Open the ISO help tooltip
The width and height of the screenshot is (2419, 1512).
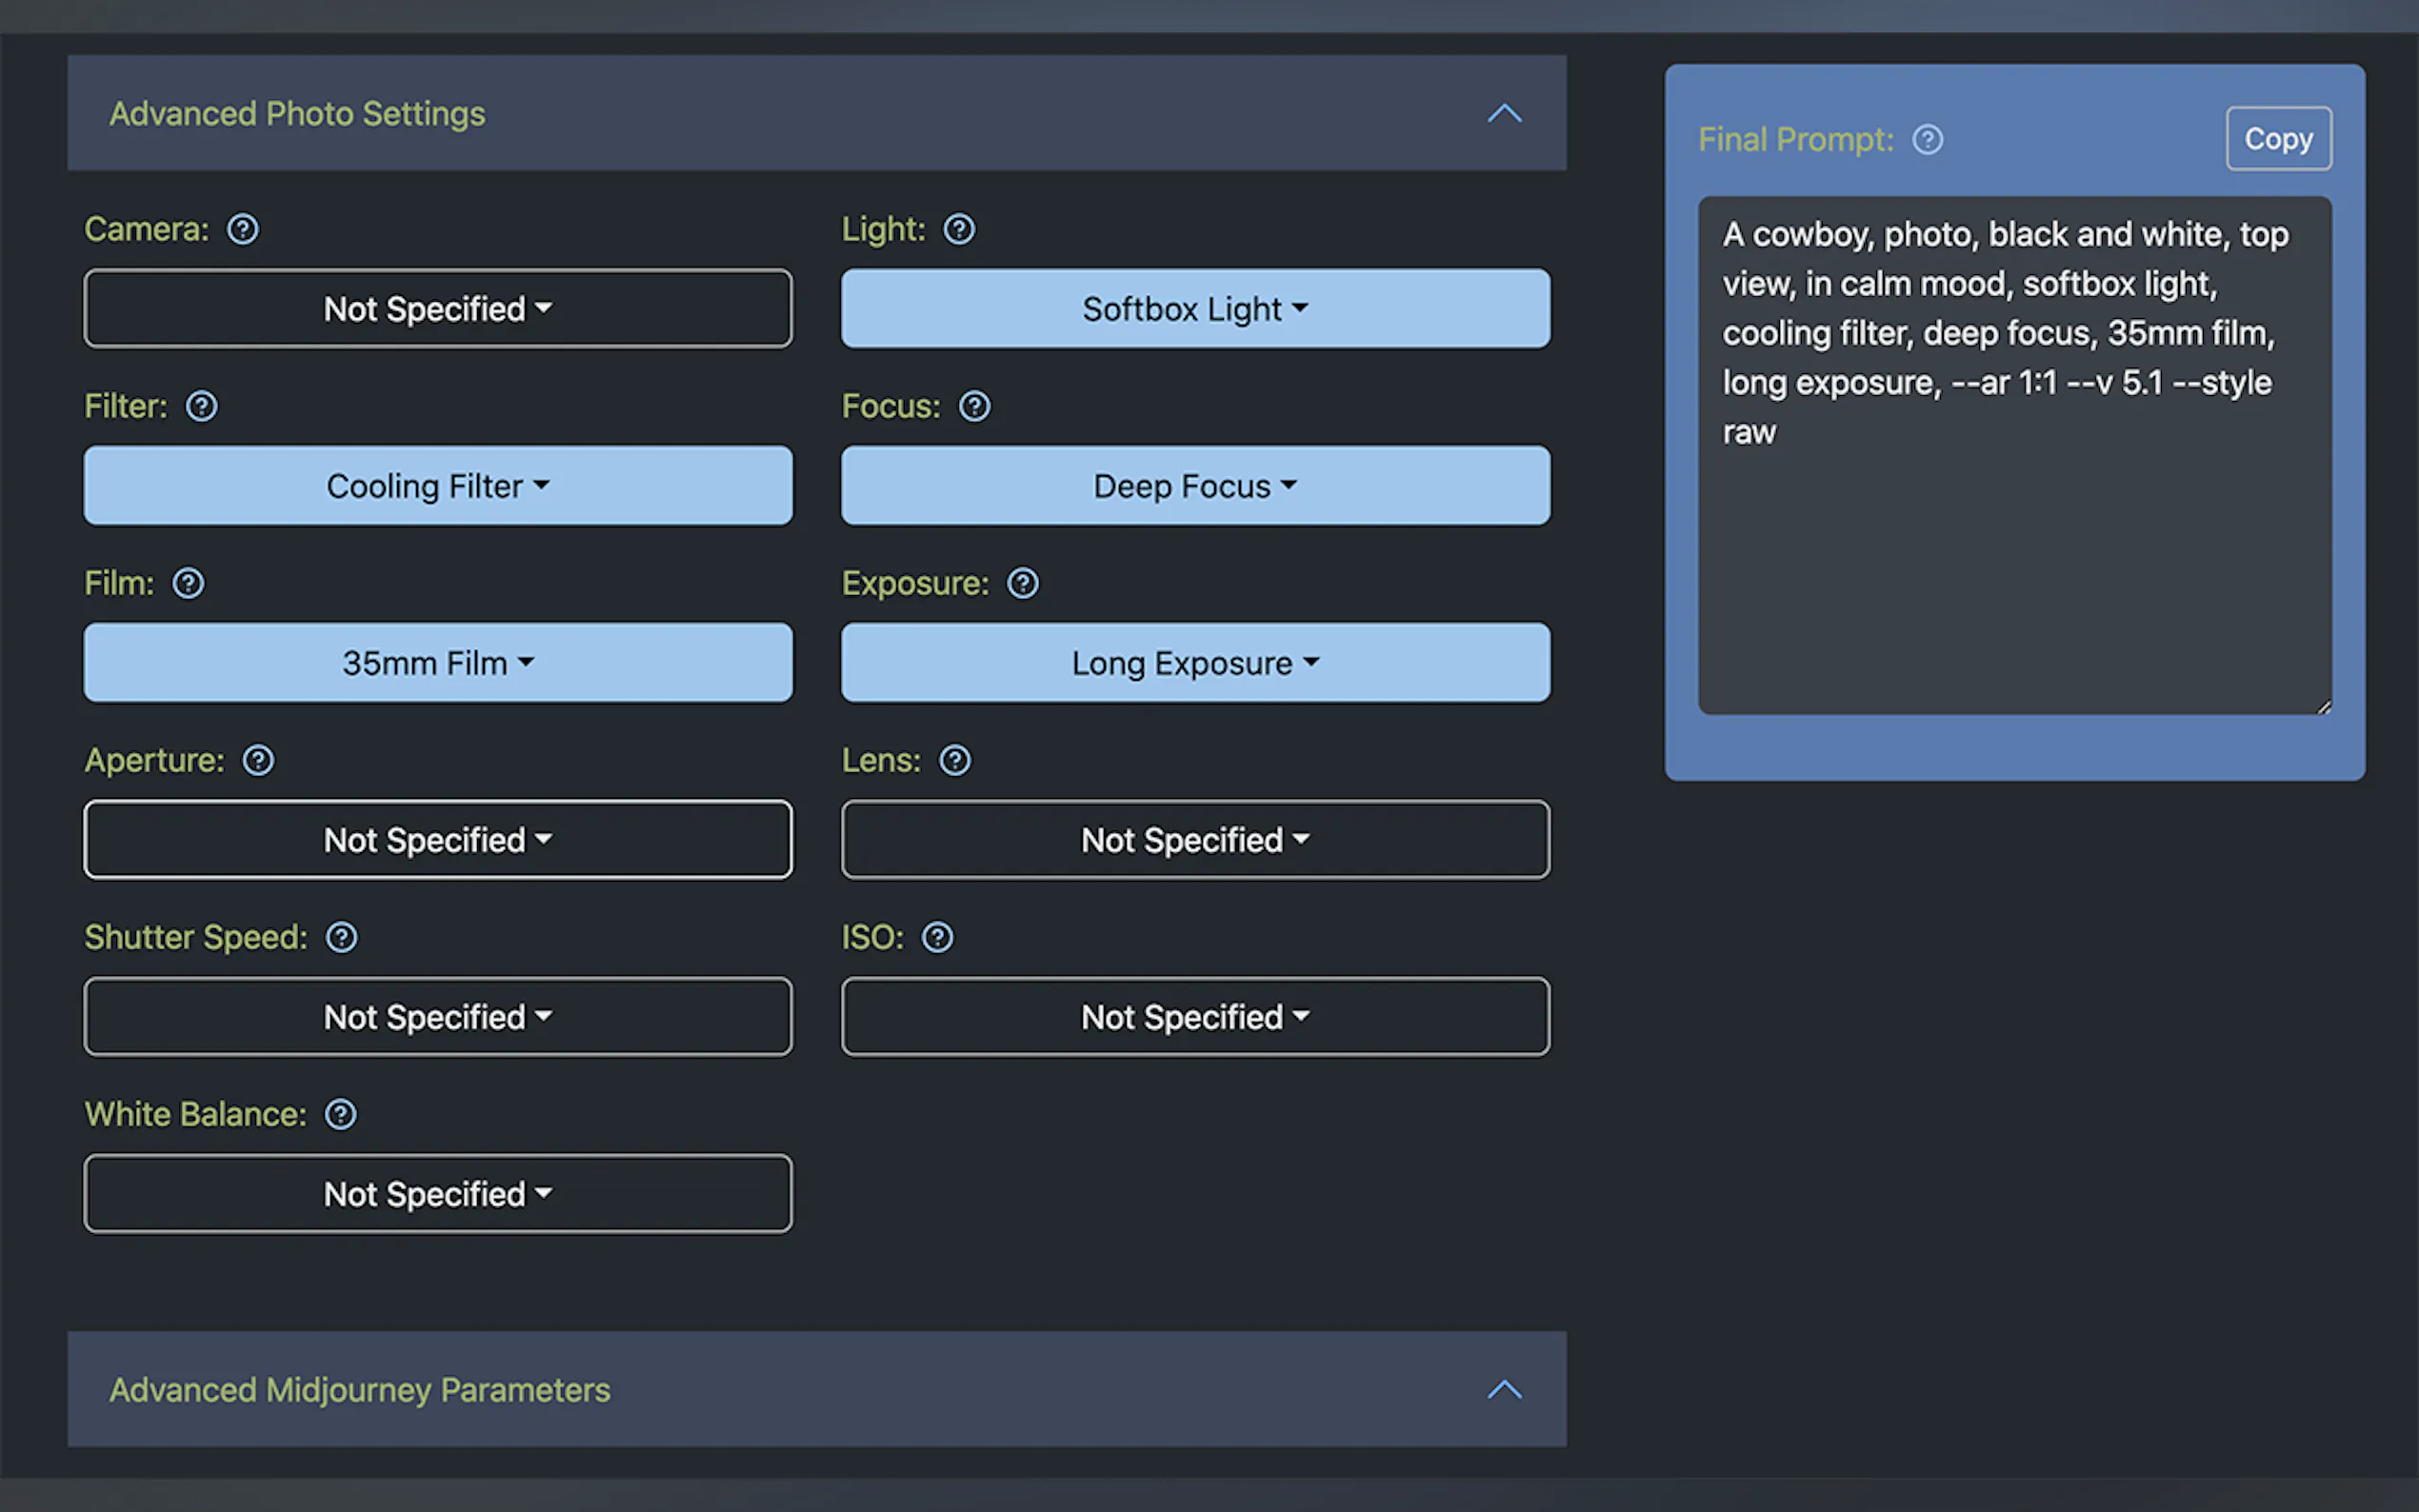(x=937, y=937)
